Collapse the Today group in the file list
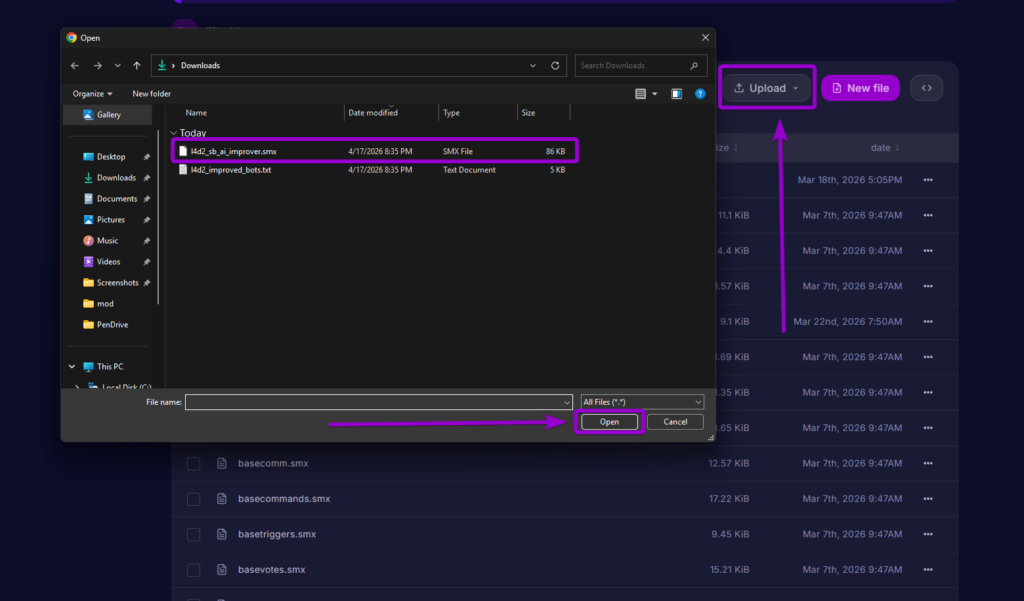Image resolution: width=1024 pixels, height=601 pixels. (x=172, y=131)
